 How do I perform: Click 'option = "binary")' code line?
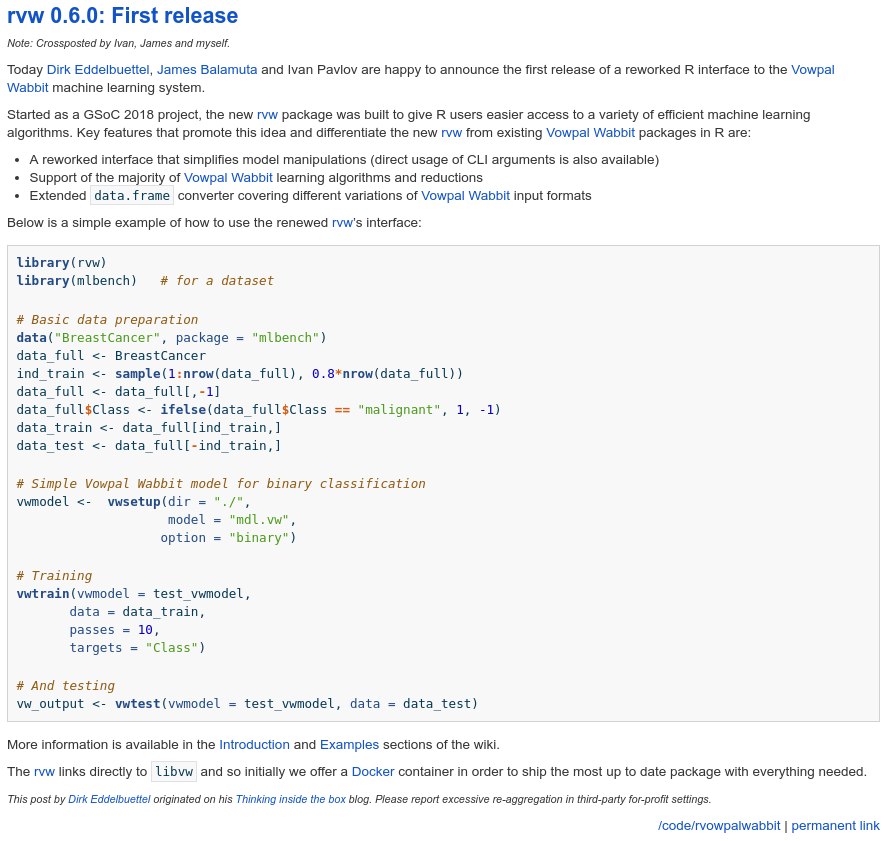pos(228,538)
